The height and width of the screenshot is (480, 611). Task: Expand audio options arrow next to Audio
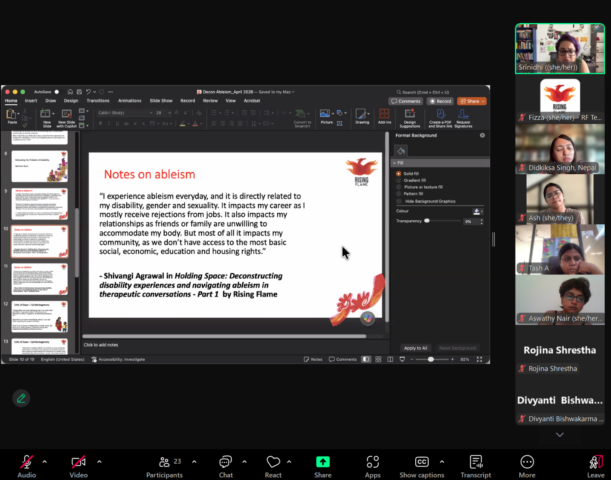44,462
